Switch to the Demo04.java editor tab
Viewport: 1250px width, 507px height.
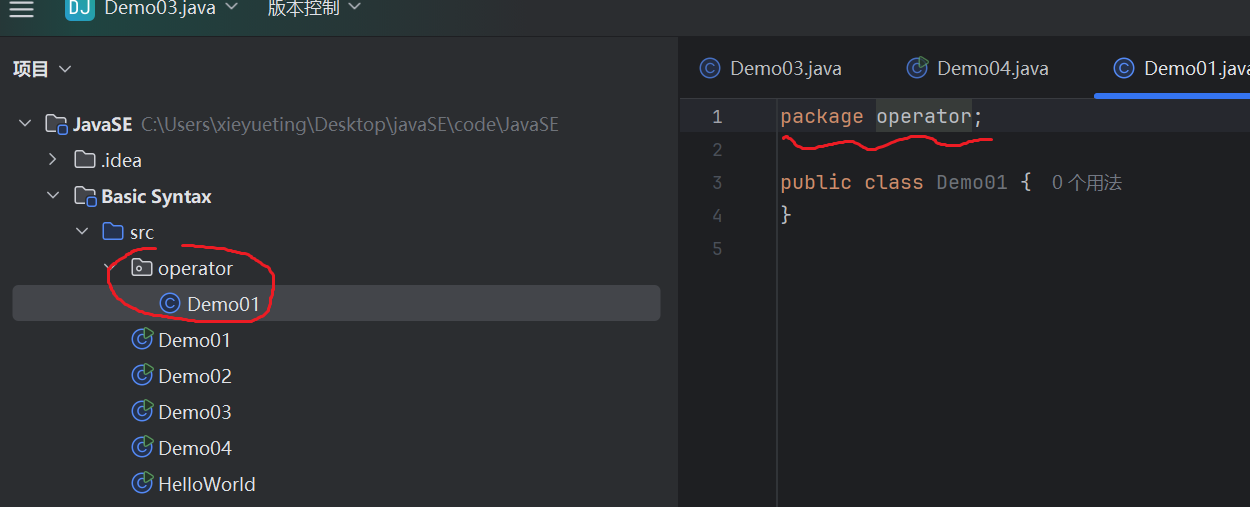[978, 68]
